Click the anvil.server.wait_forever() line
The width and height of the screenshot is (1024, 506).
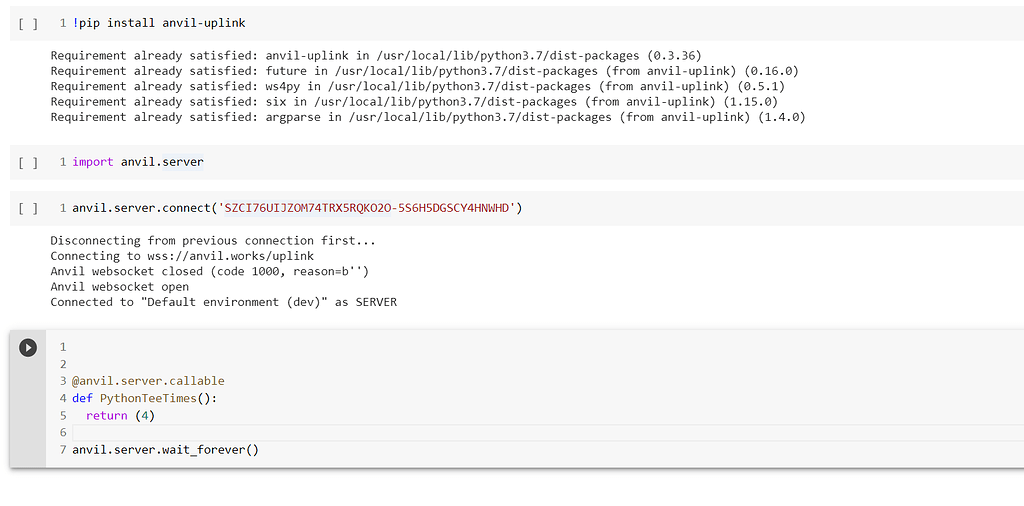click(165, 449)
